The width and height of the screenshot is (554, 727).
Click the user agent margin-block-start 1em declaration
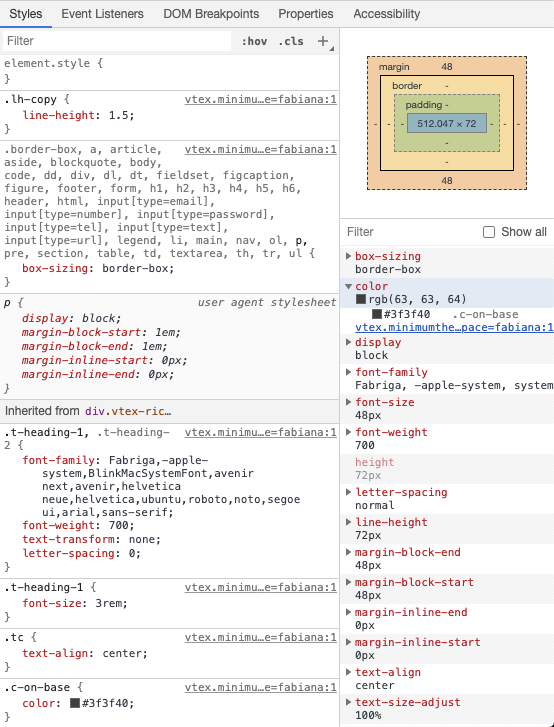(101, 332)
